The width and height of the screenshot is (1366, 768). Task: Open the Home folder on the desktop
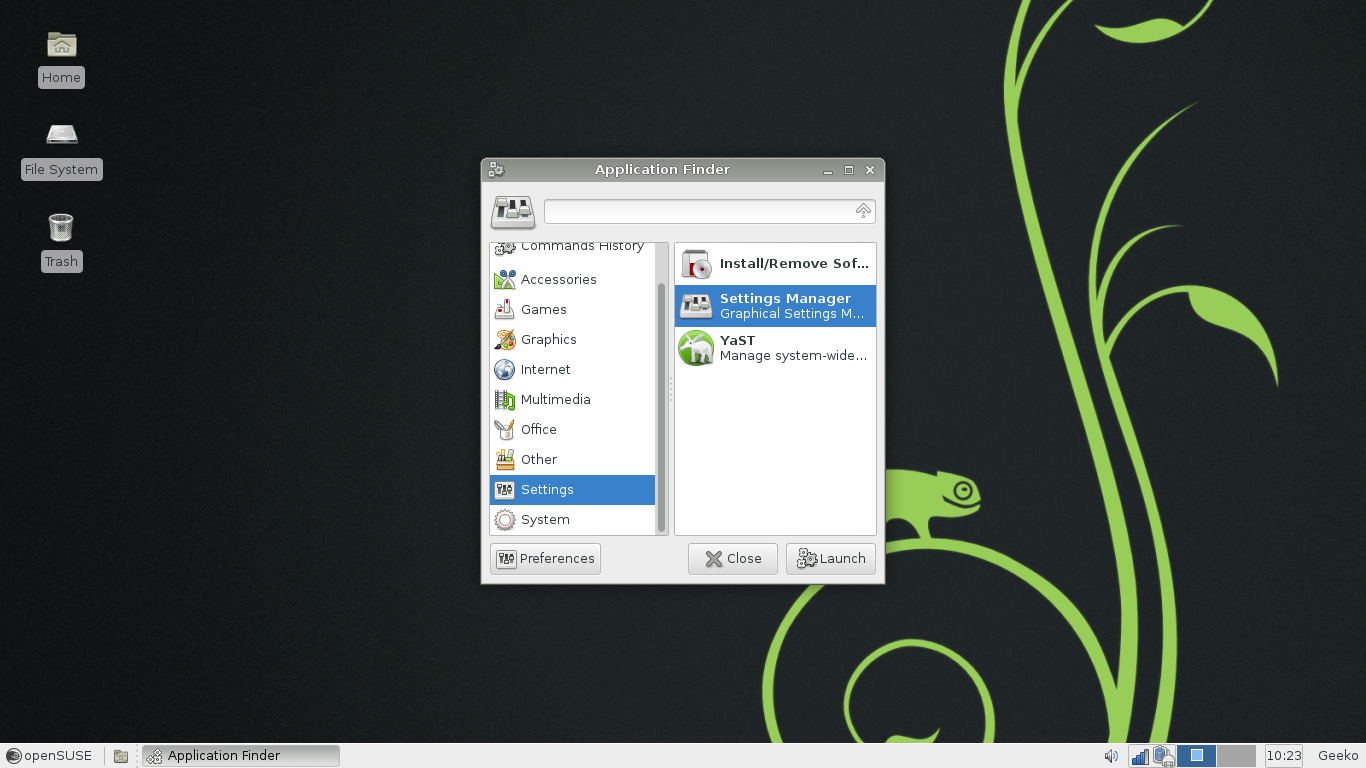pos(61,55)
